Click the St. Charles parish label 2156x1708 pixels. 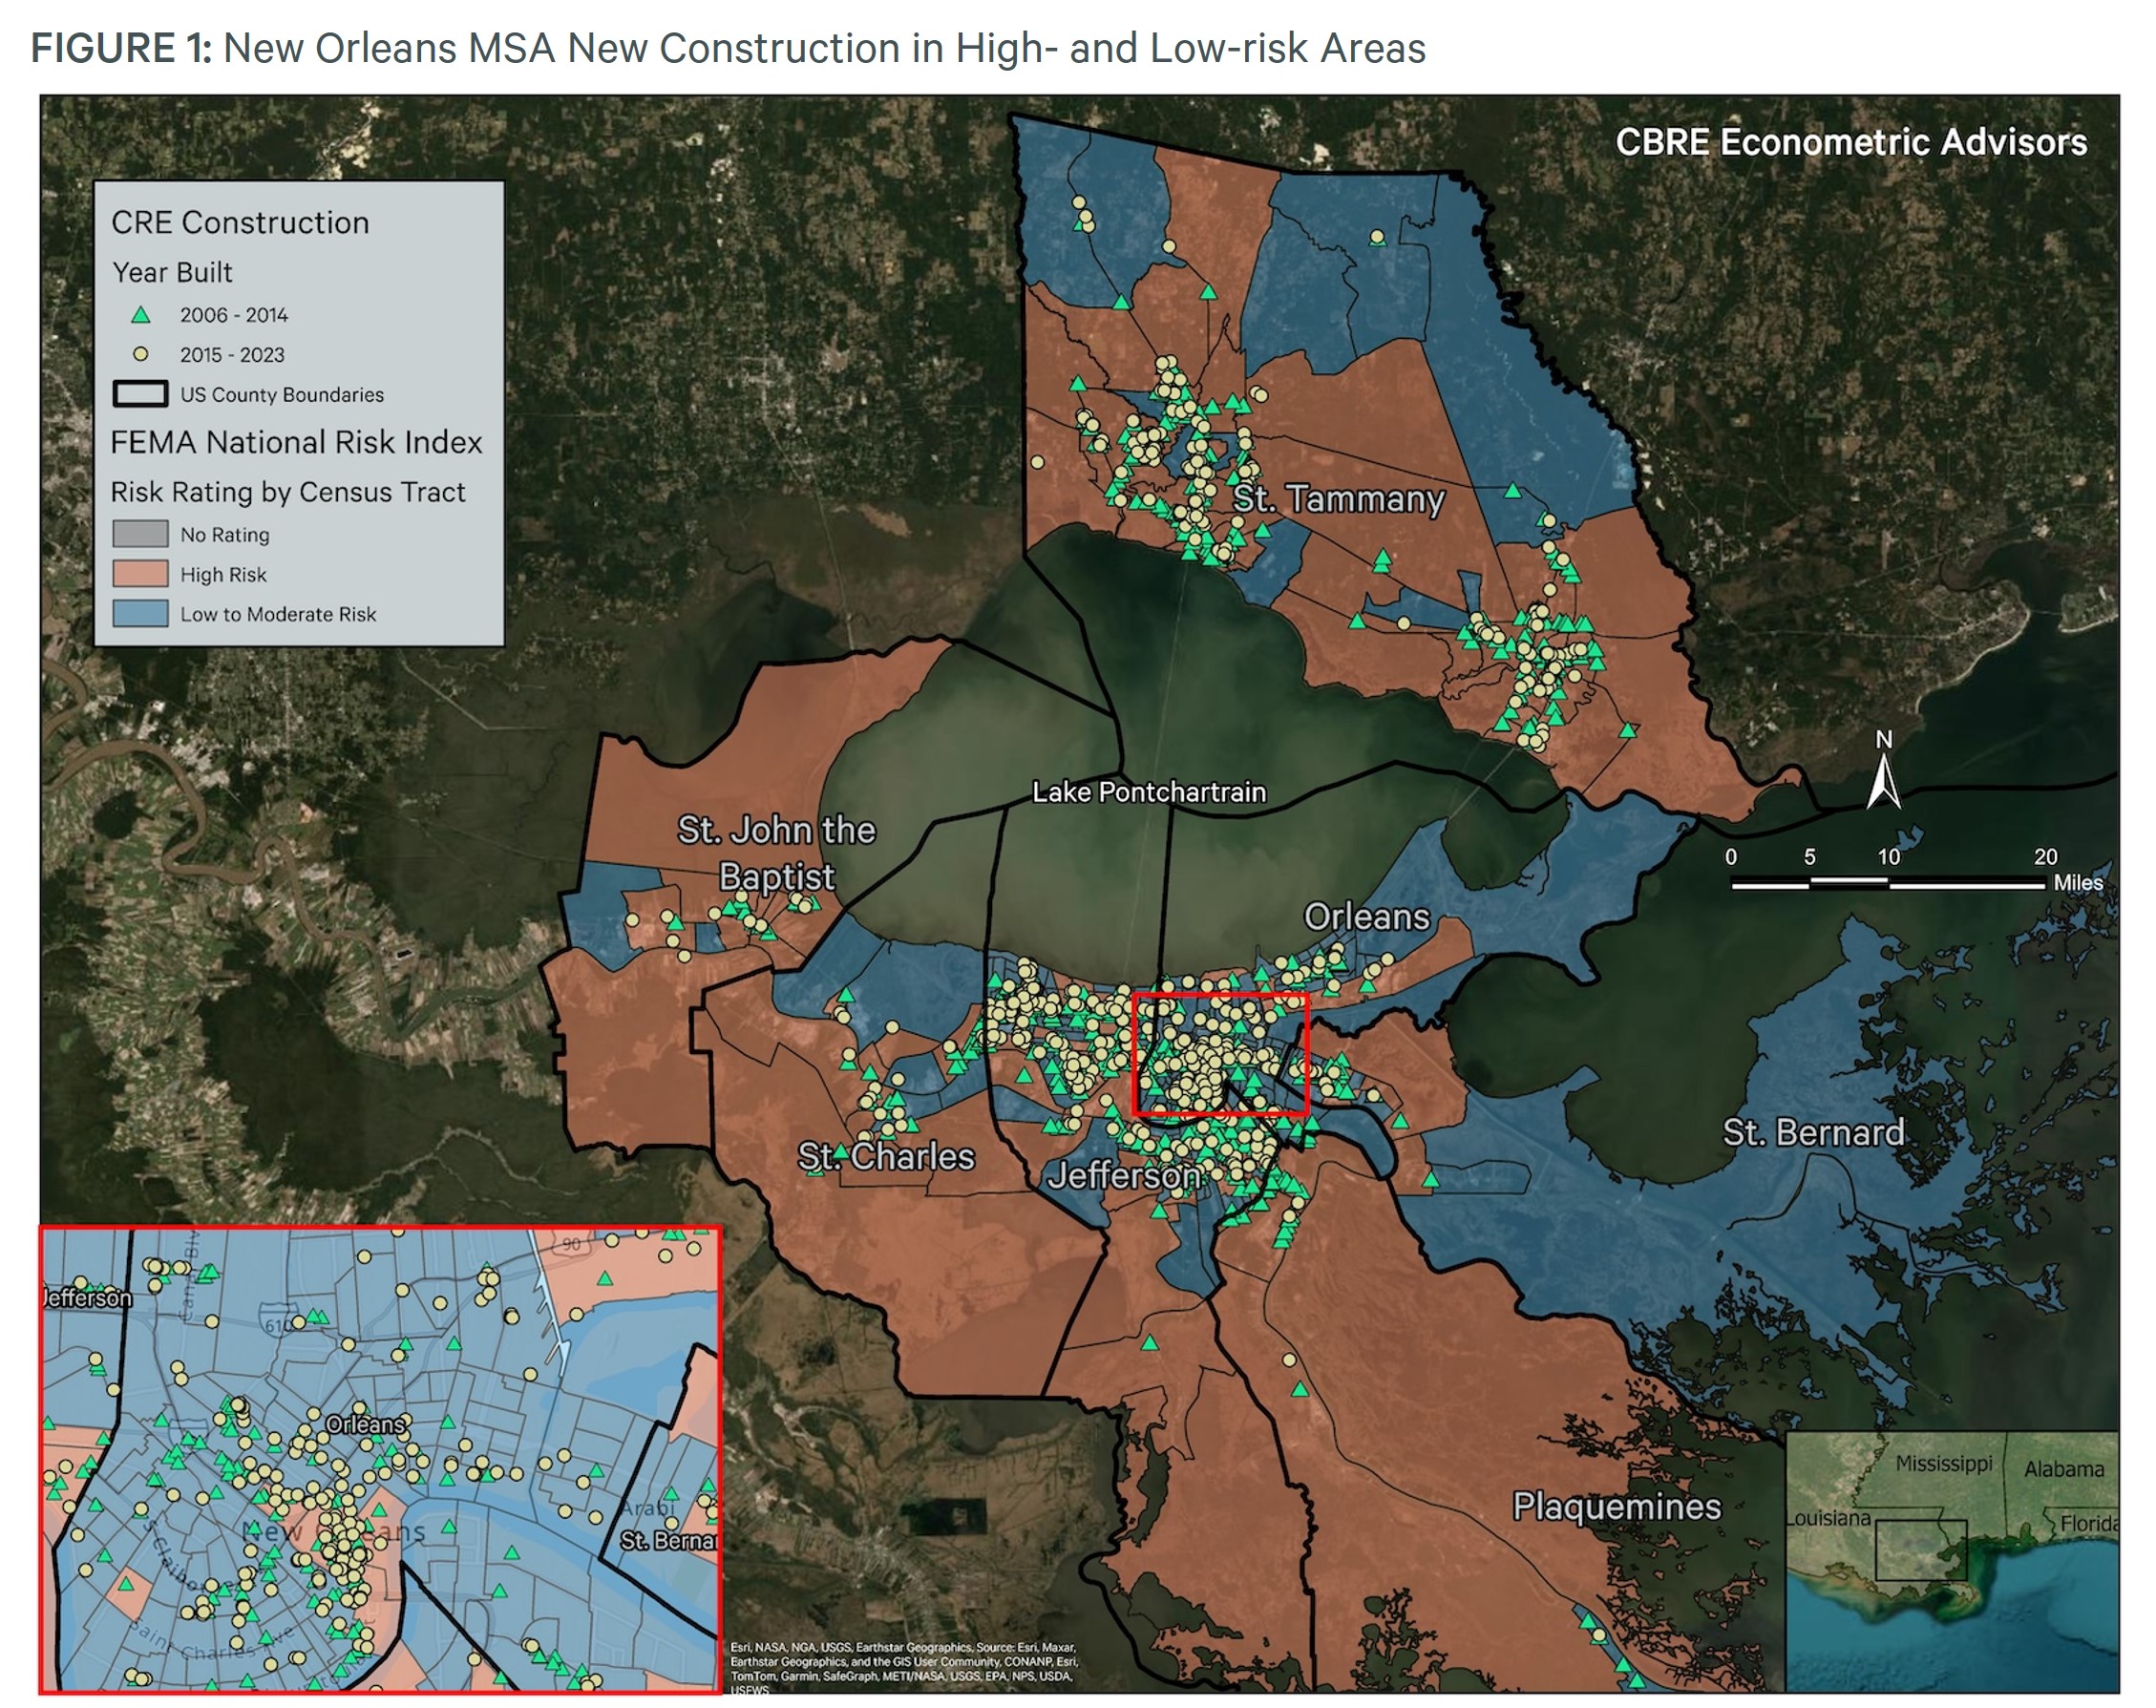(886, 1157)
